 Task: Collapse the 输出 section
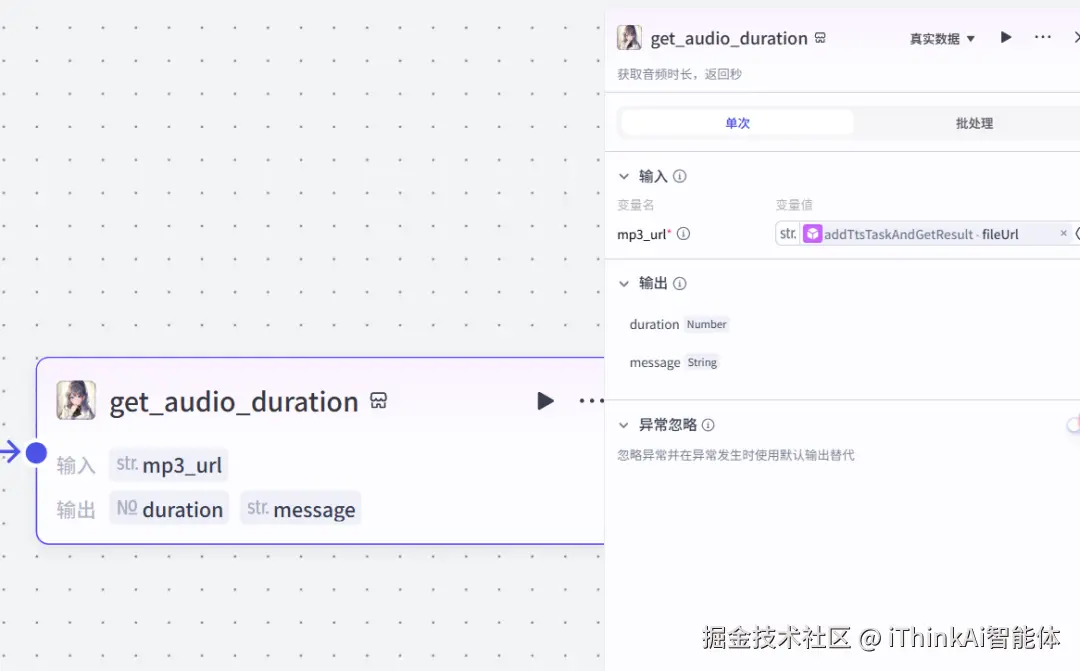pyautogui.click(x=624, y=283)
